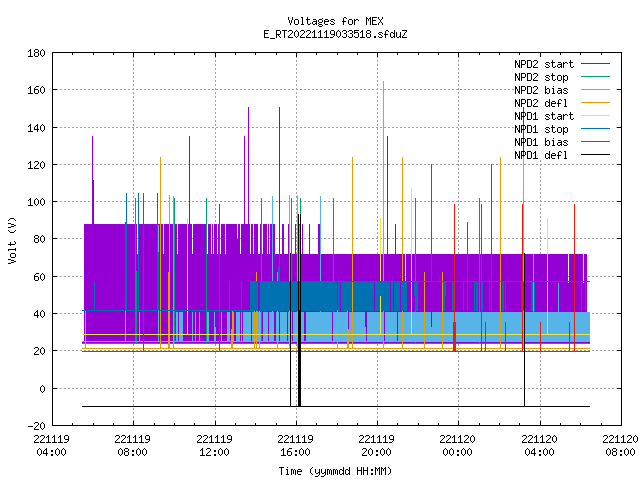The width and height of the screenshot is (640, 480).
Task: Click the flat black NPD1 defl line at -10 volts
Action: click(x=336, y=407)
